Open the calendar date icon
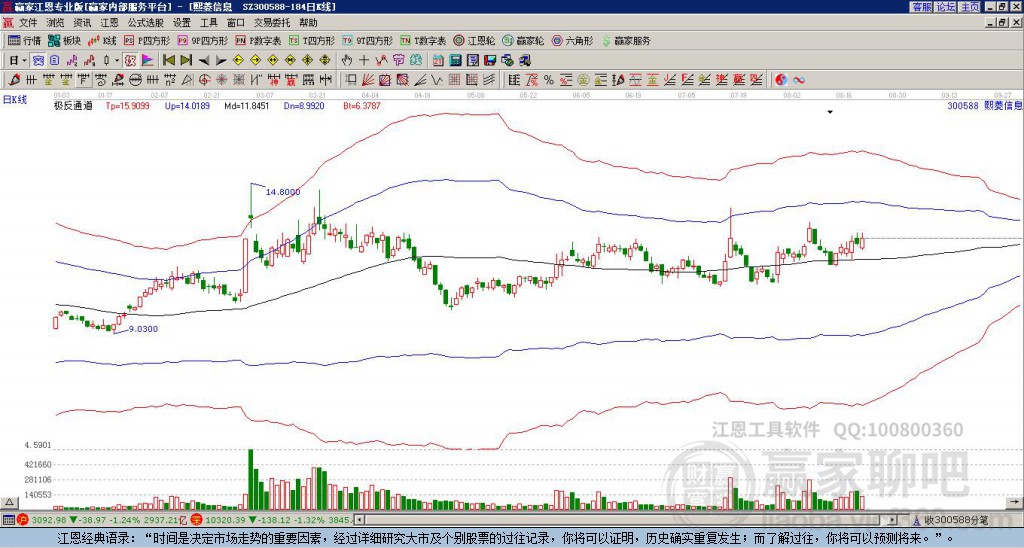Viewport: 1024px width, 548px height. coord(438,60)
